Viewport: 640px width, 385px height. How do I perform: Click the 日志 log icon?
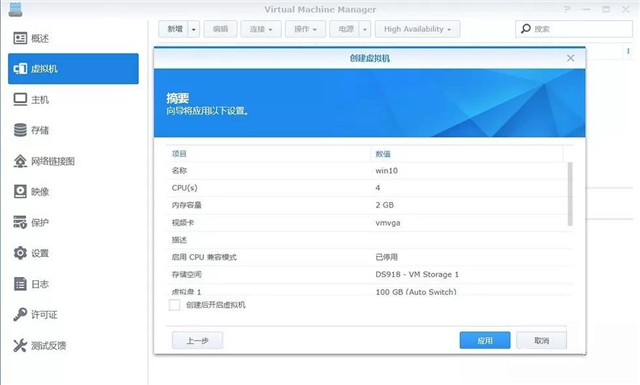pos(20,284)
